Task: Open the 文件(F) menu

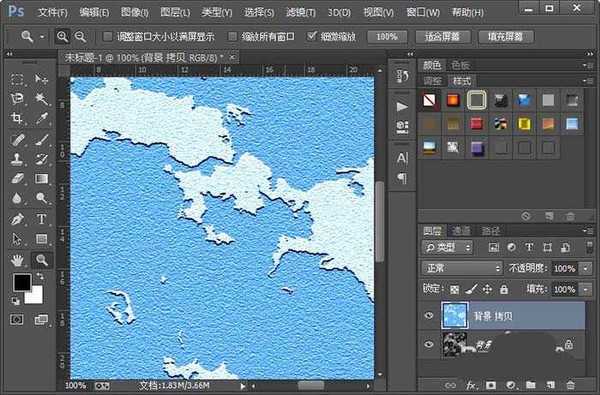Action: 53,13
